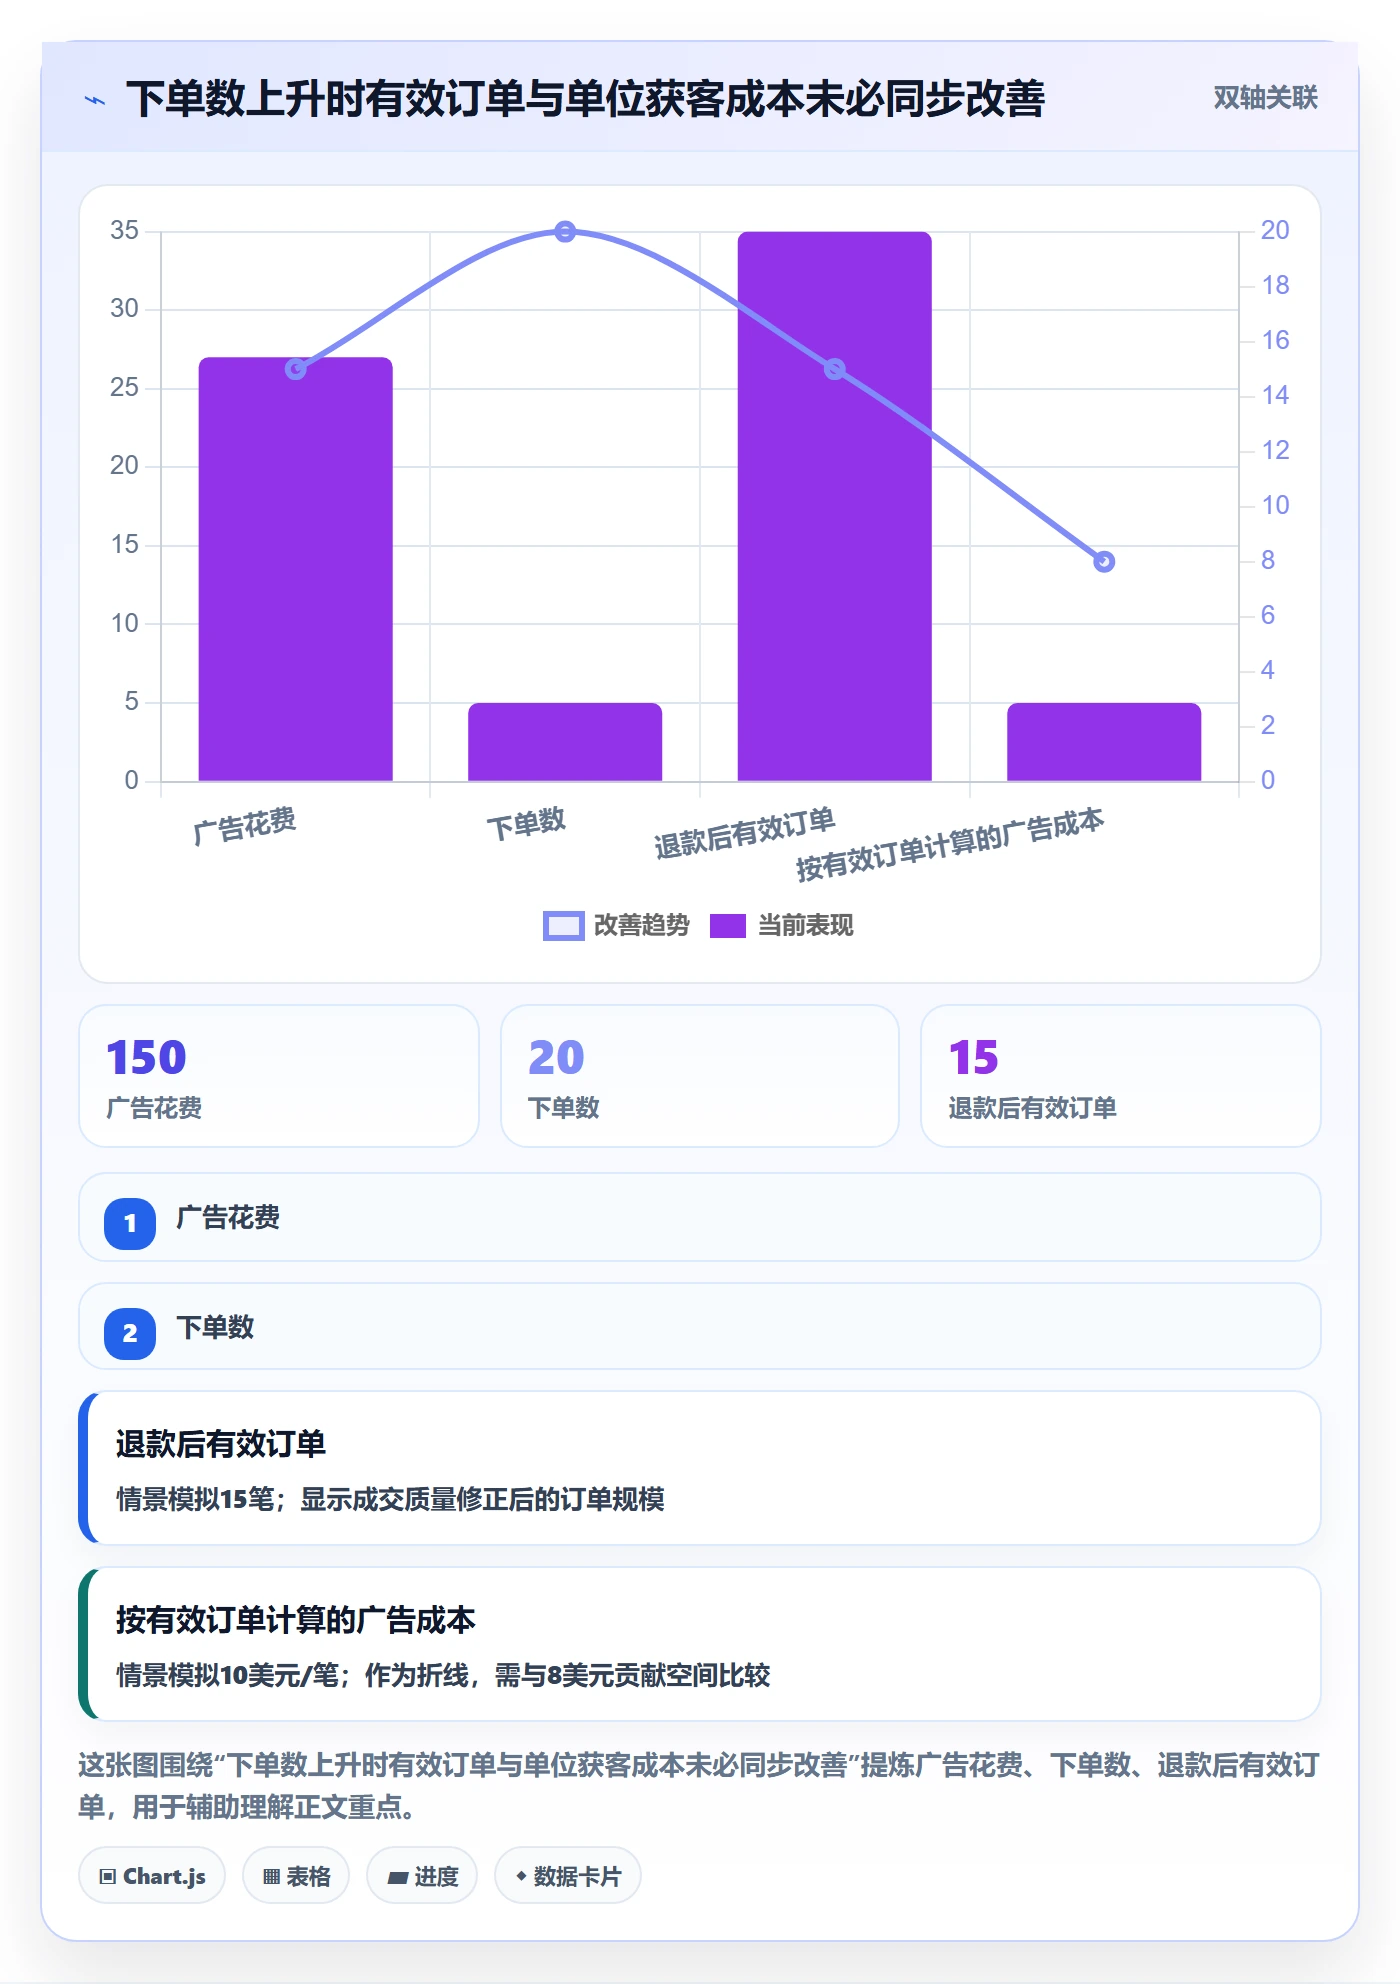Click the grid icon in 表格 tag
The height and width of the screenshot is (1984, 1400).
pyautogui.click(x=271, y=1877)
